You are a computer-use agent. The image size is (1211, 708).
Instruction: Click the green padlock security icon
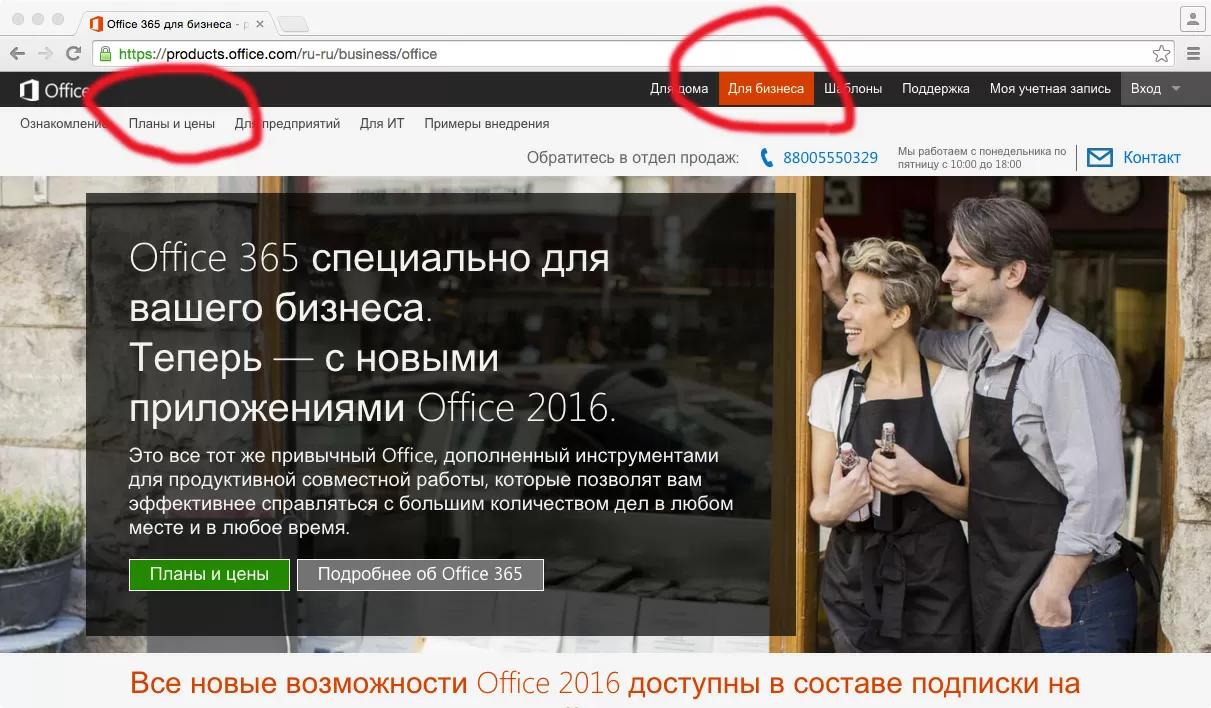(x=105, y=54)
